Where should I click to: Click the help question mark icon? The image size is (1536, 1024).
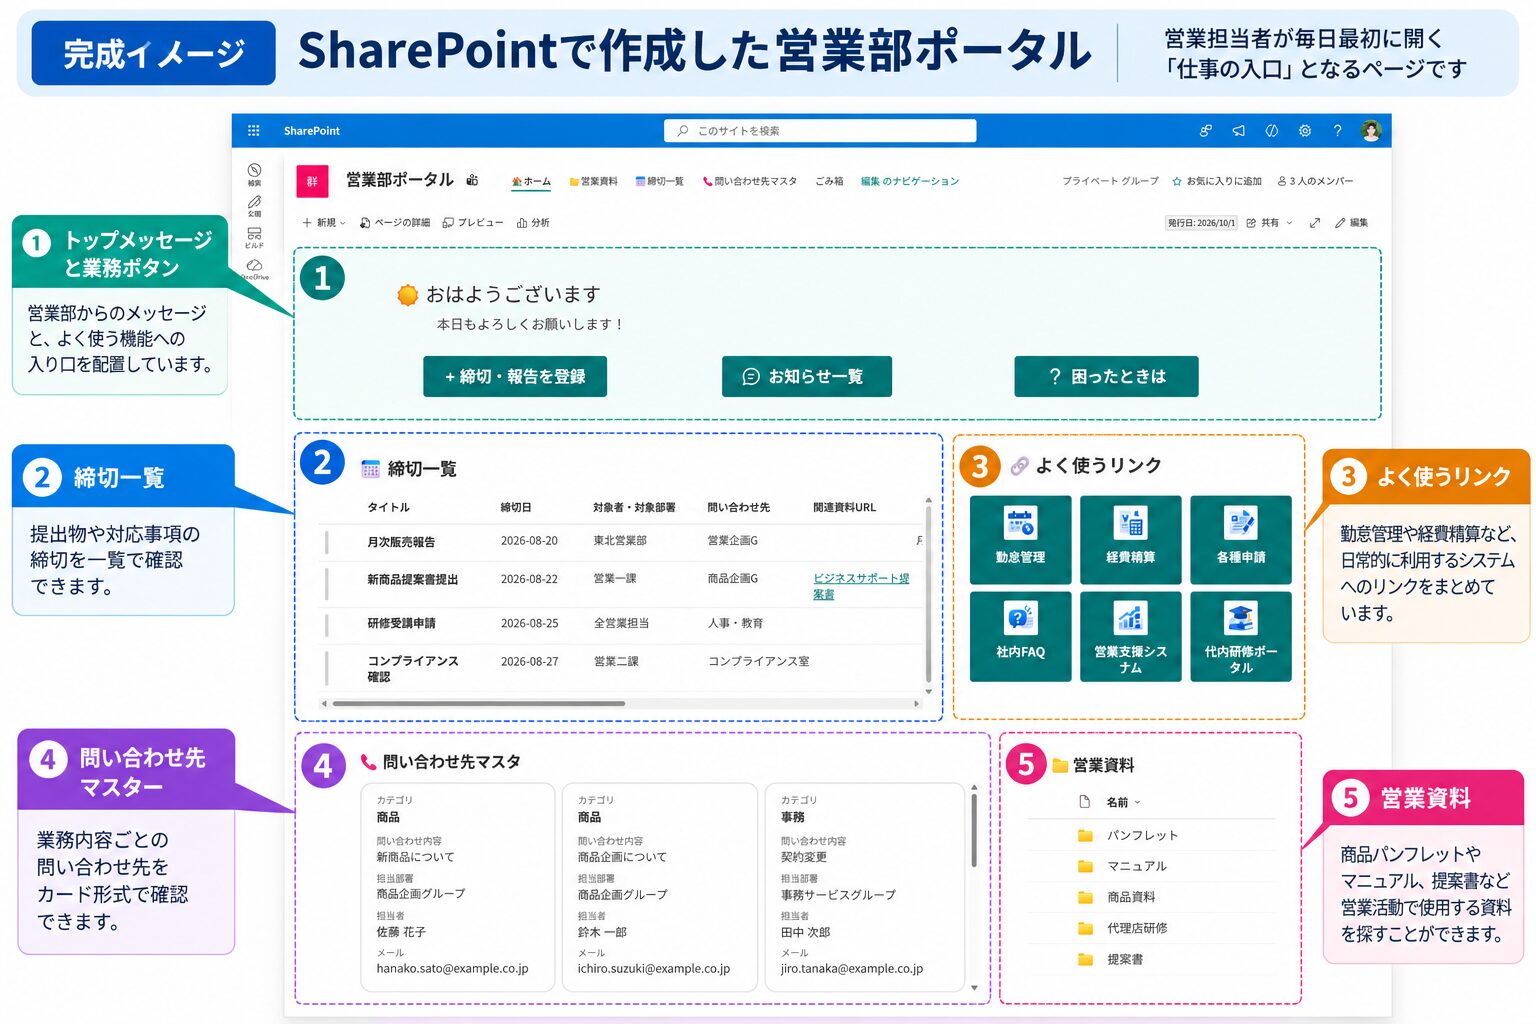pyautogui.click(x=1337, y=131)
